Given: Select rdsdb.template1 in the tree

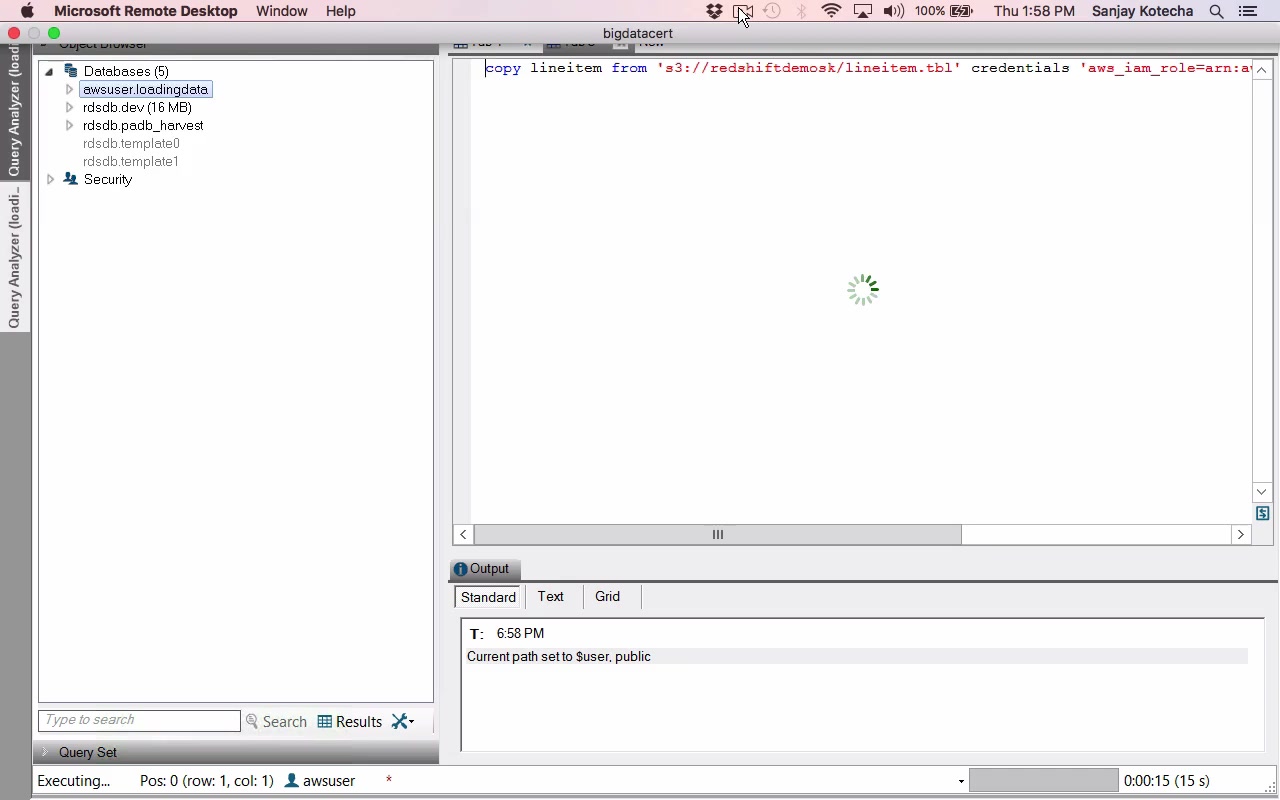Looking at the screenshot, I should (131, 161).
